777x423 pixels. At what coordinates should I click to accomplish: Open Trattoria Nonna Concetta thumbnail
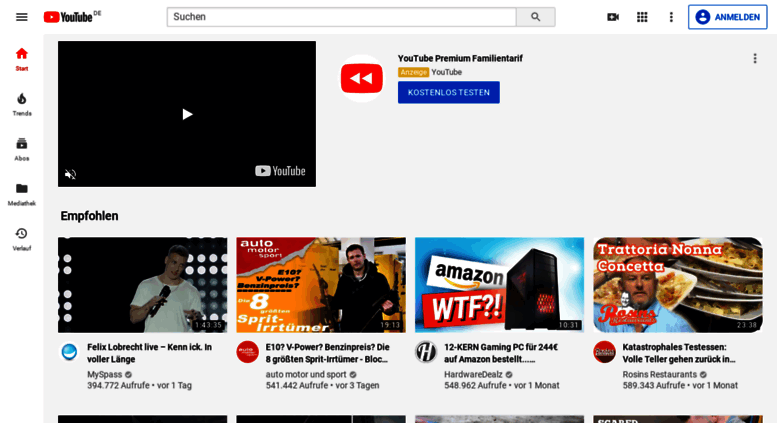coord(678,285)
